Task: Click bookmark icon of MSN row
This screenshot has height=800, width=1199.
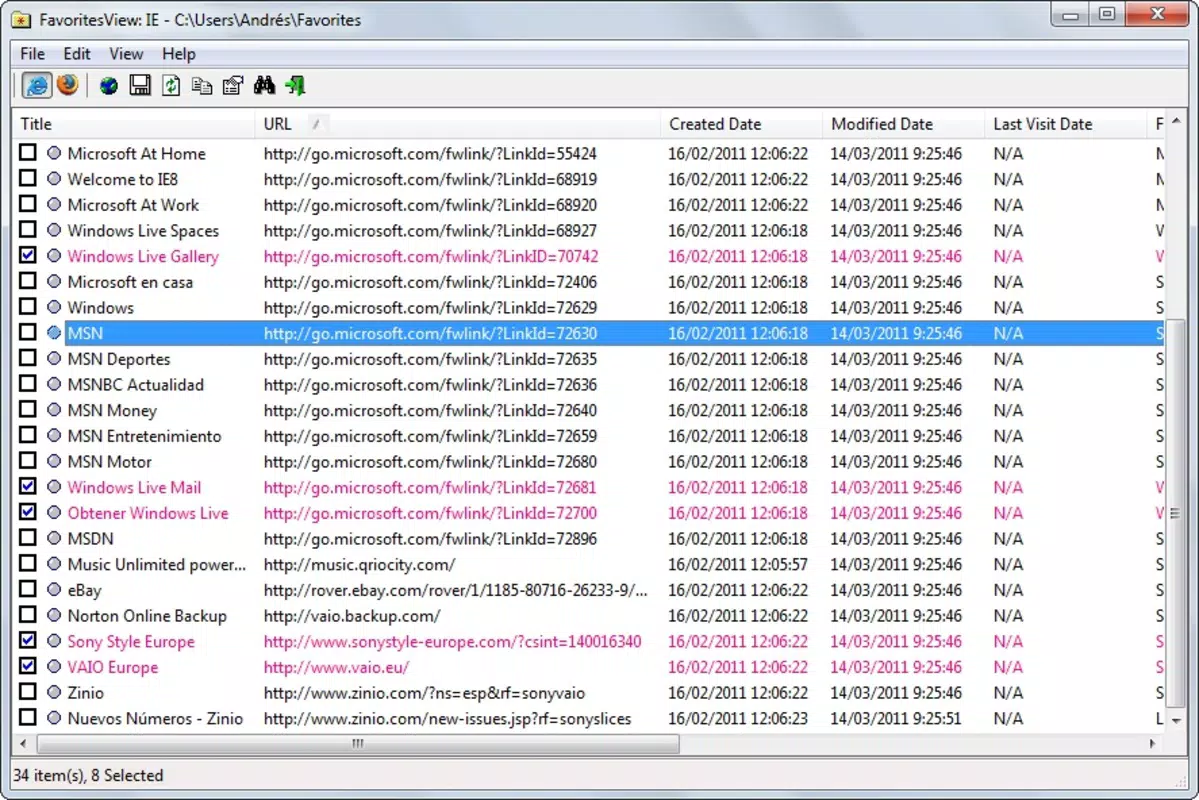Action: [54, 333]
